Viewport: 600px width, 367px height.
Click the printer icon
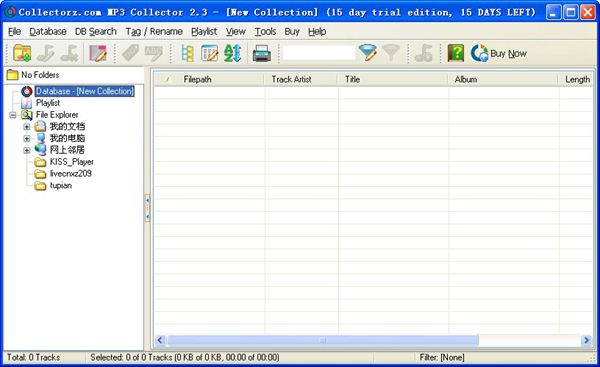(262, 53)
